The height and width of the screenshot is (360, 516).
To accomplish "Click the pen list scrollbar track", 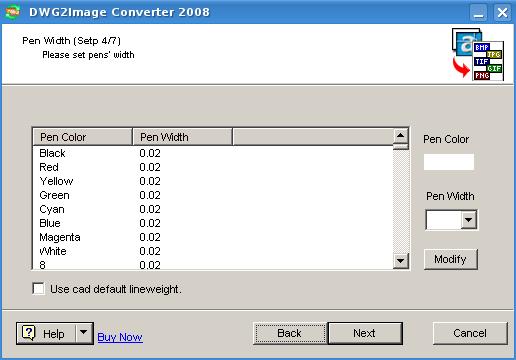I will pyautogui.click(x=401, y=202).
